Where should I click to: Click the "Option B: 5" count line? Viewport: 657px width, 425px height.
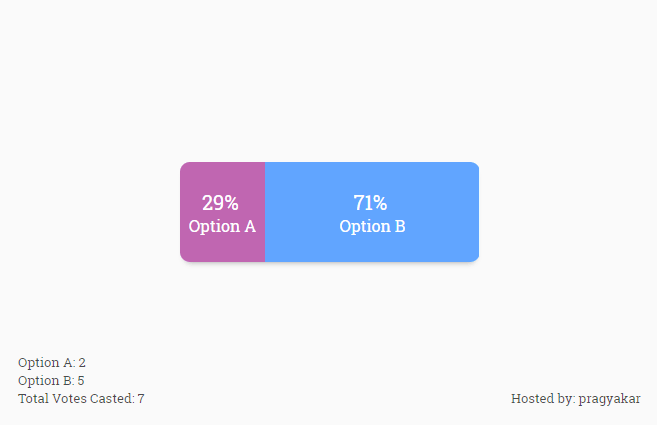point(51,381)
